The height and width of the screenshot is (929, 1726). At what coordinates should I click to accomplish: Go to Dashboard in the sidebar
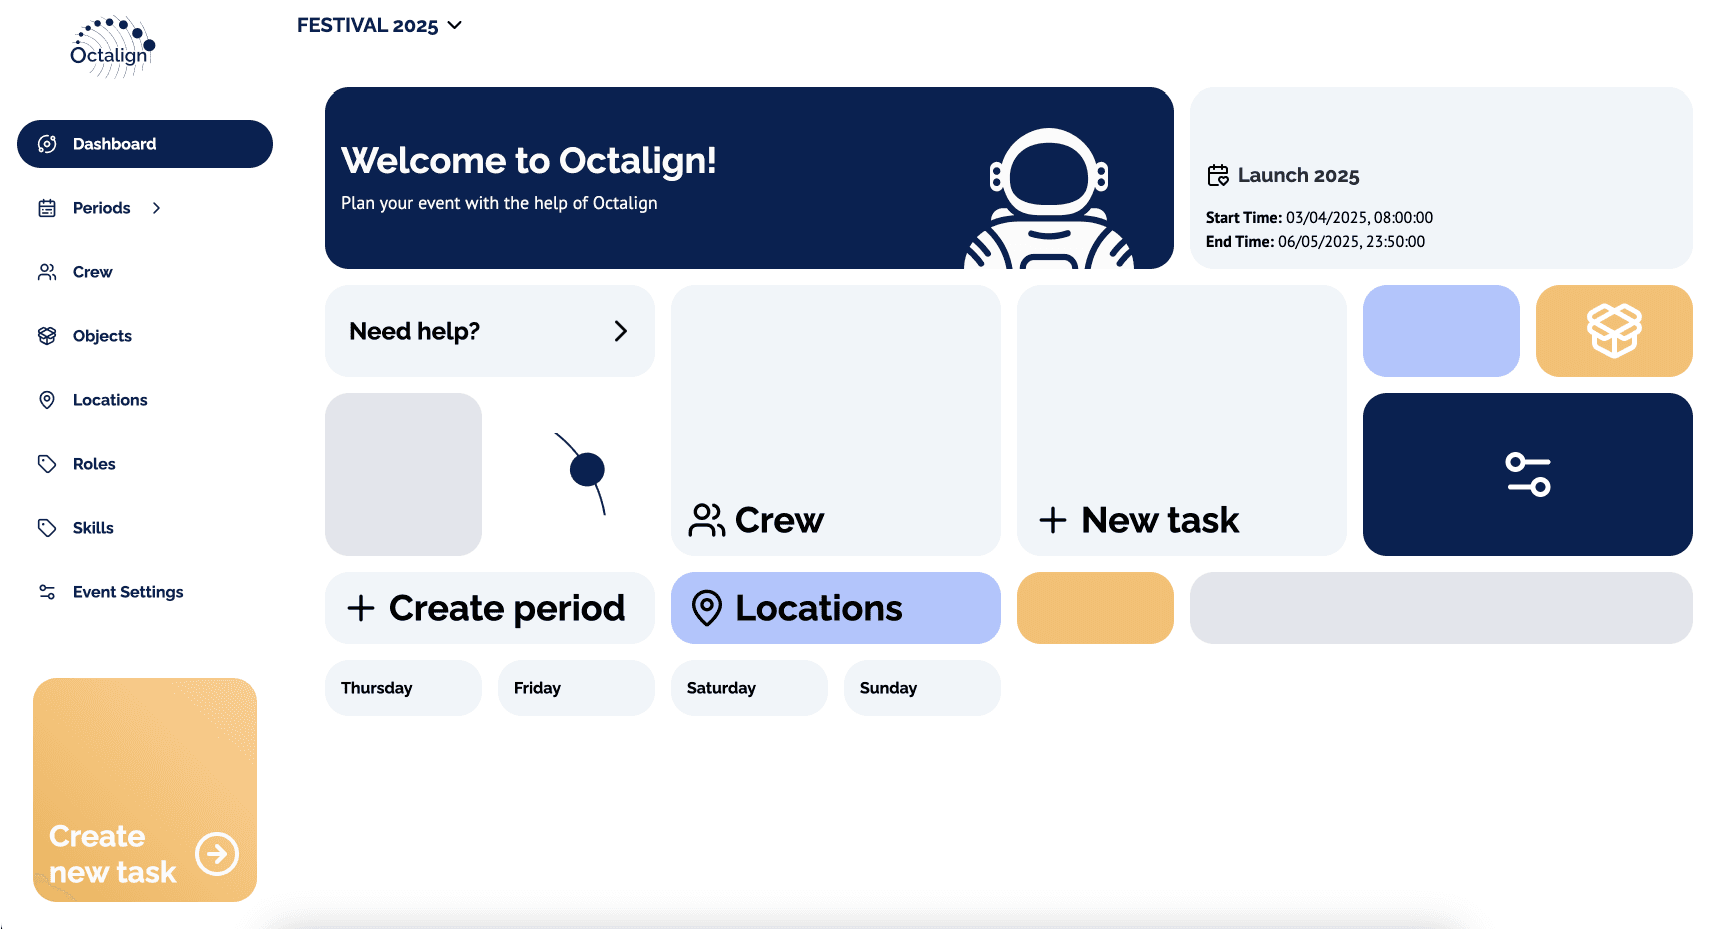coord(145,144)
